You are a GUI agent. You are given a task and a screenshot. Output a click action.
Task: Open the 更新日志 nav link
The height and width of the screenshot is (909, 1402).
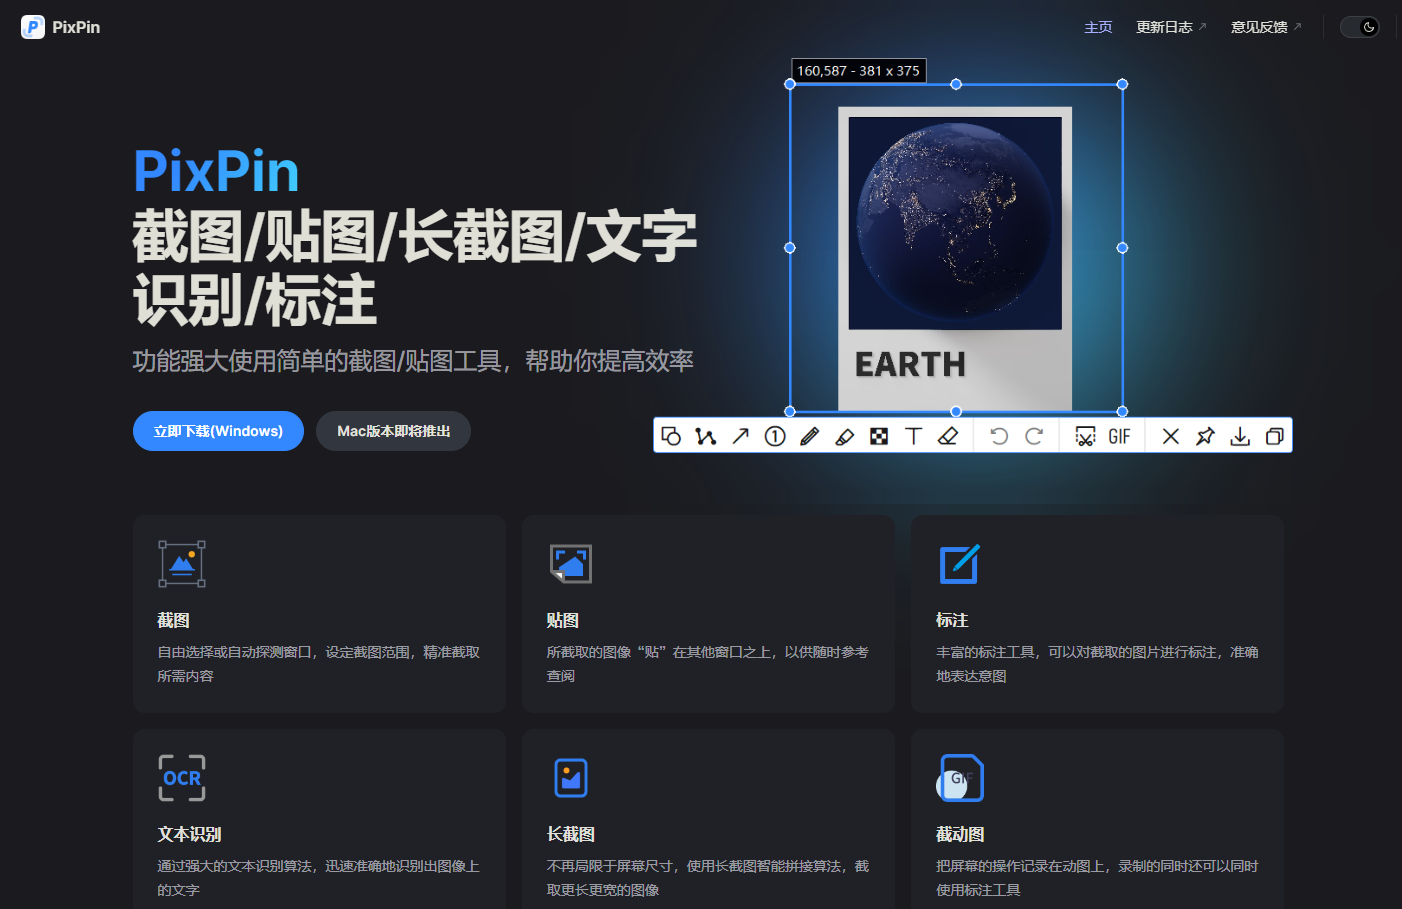click(1171, 27)
